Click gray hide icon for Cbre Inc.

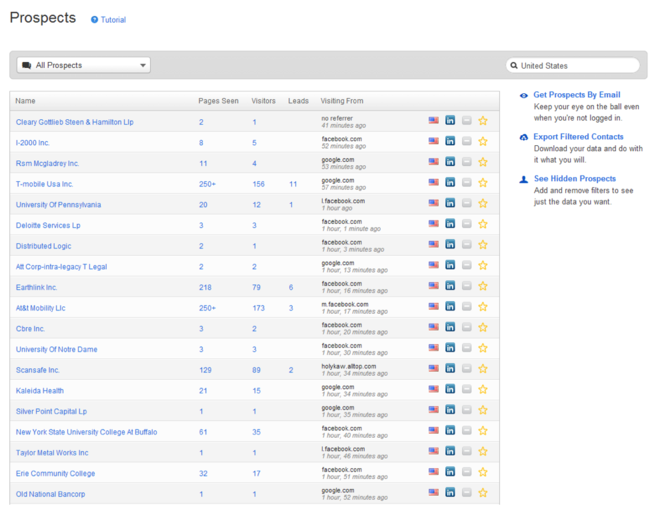(x=466, y=328)
